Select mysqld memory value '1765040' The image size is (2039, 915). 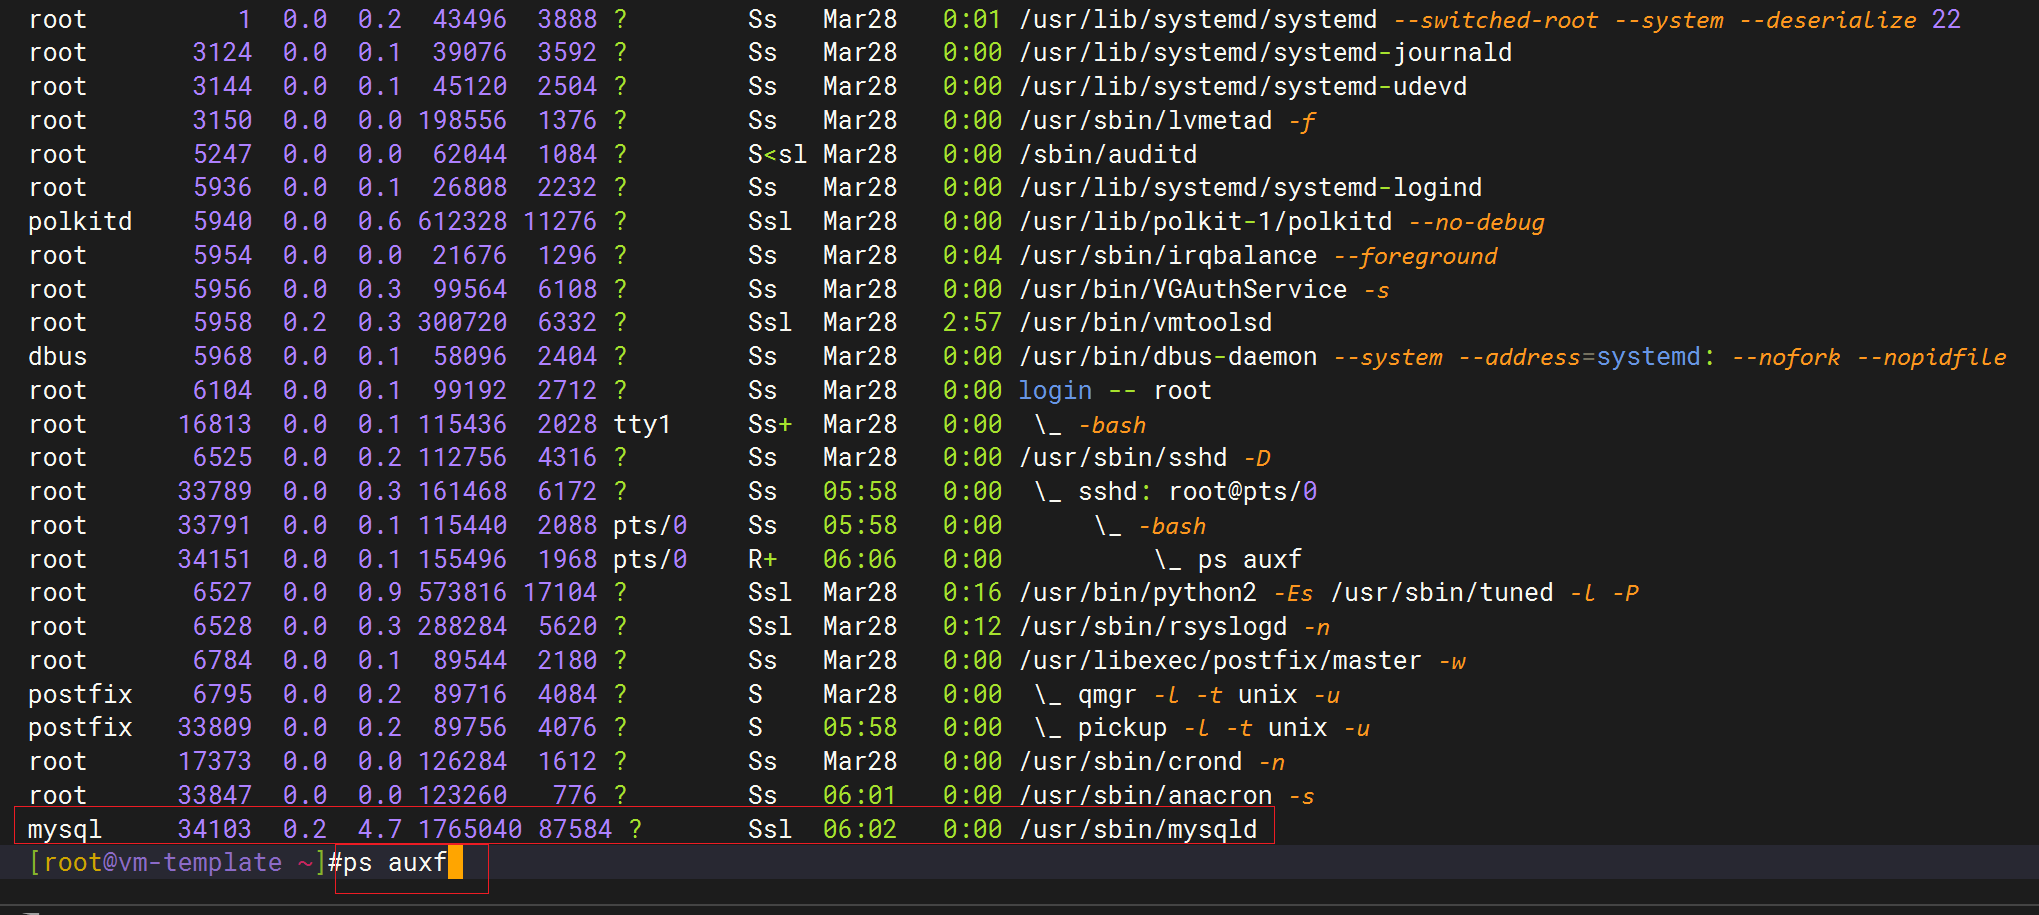tap(470, 829)
